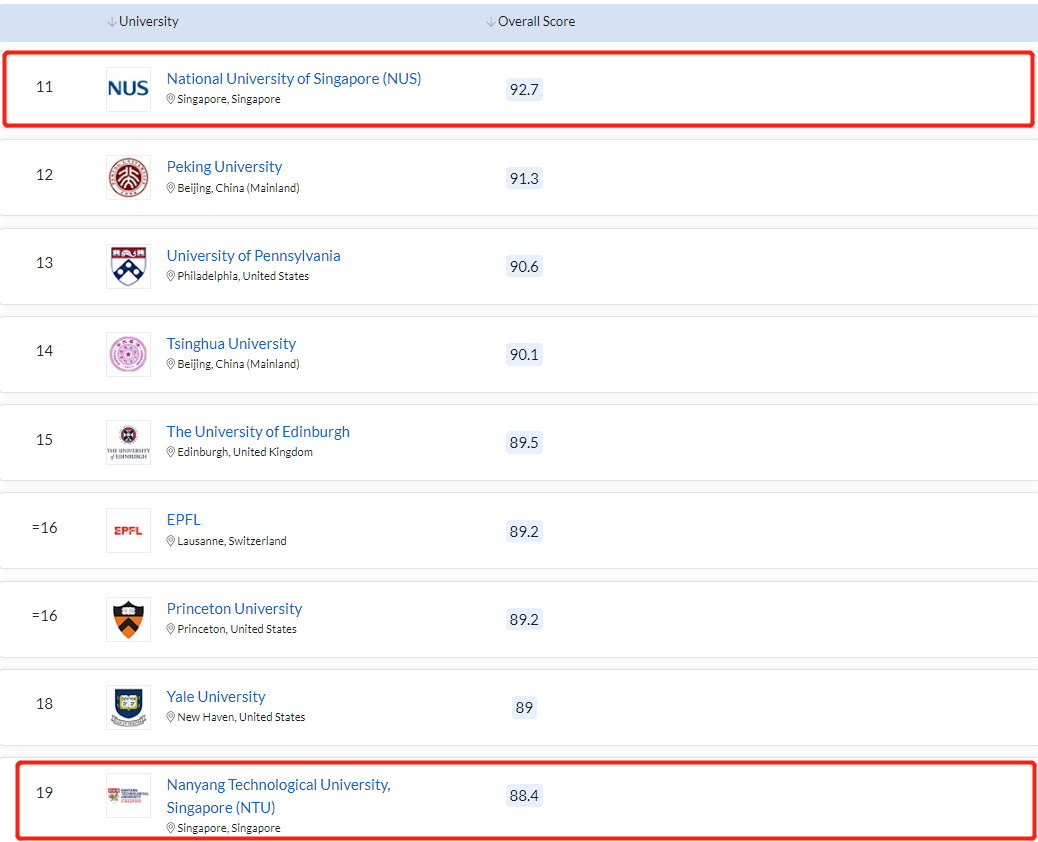Select the 90.6 score for Pennsylvania
This screenshot has width=1038, height=842.
coord(524,266)
